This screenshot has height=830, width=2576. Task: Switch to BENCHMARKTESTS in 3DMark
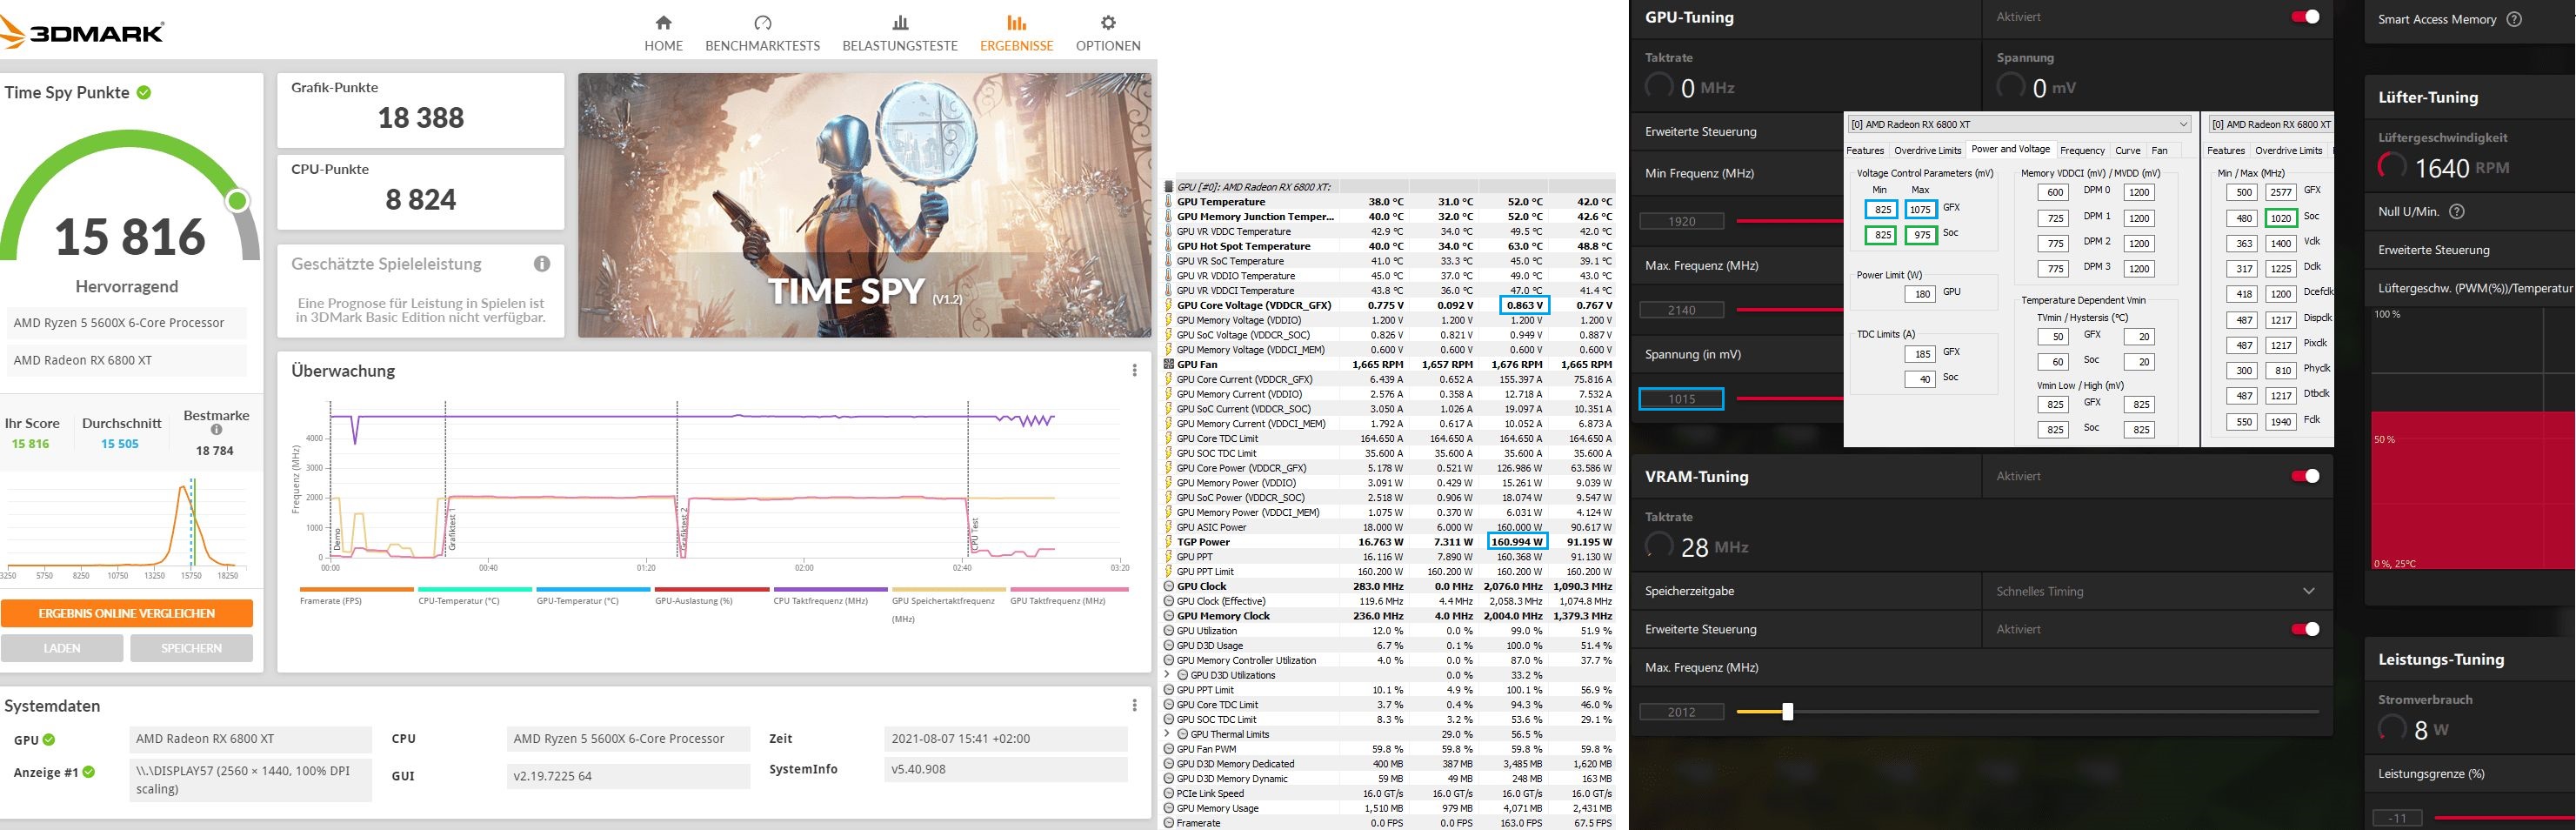[x=762, y=33]
